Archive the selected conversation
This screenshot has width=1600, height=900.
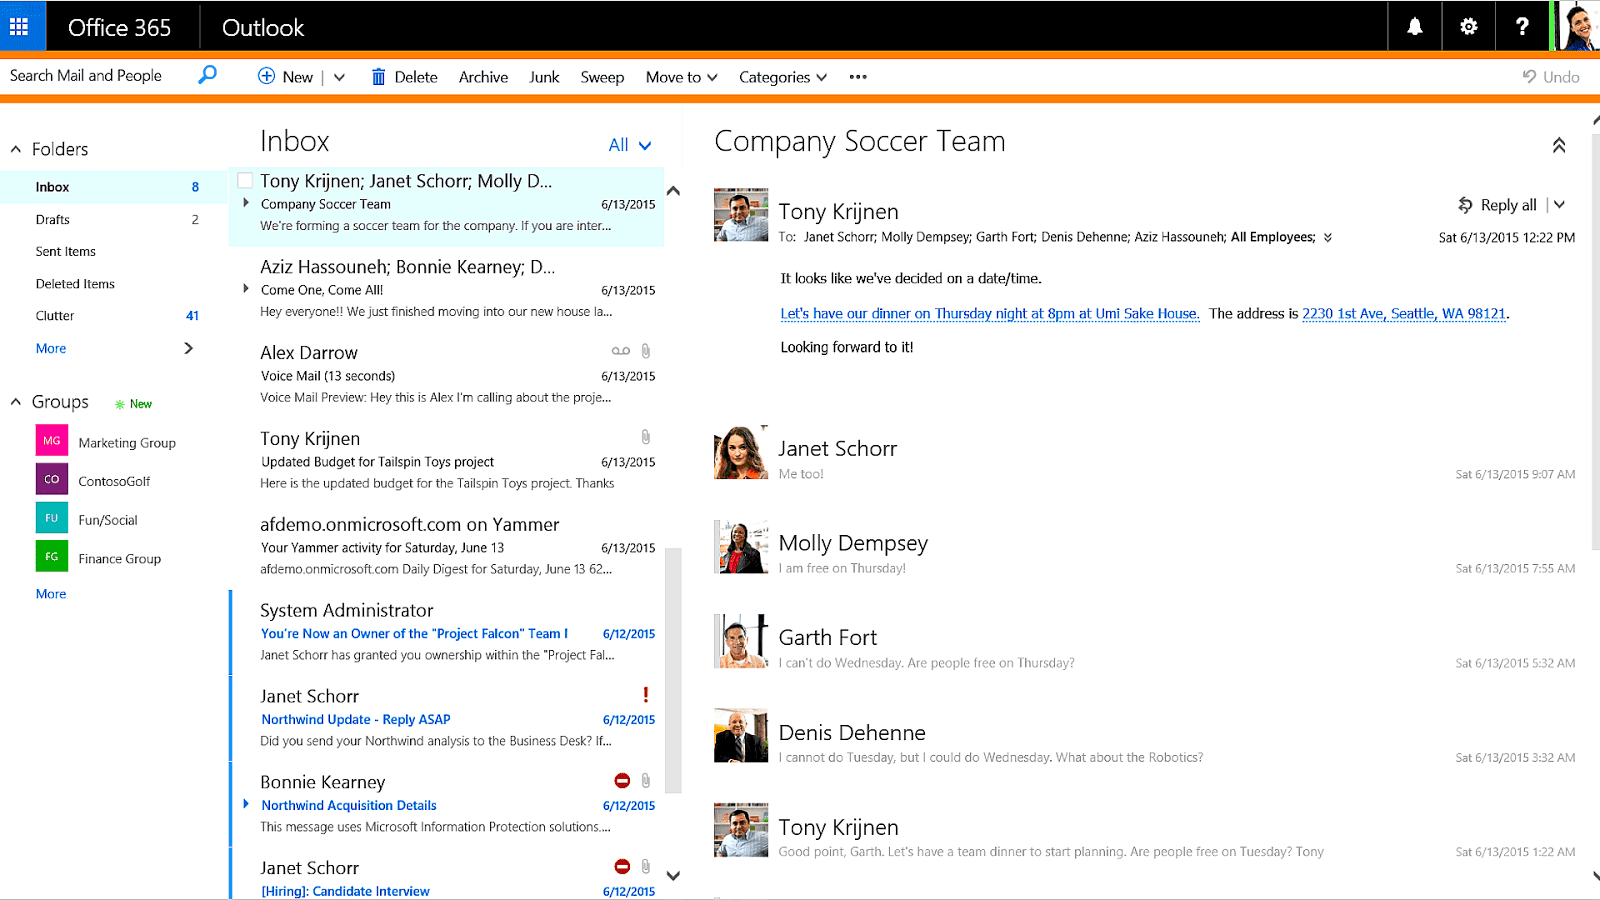483,77
